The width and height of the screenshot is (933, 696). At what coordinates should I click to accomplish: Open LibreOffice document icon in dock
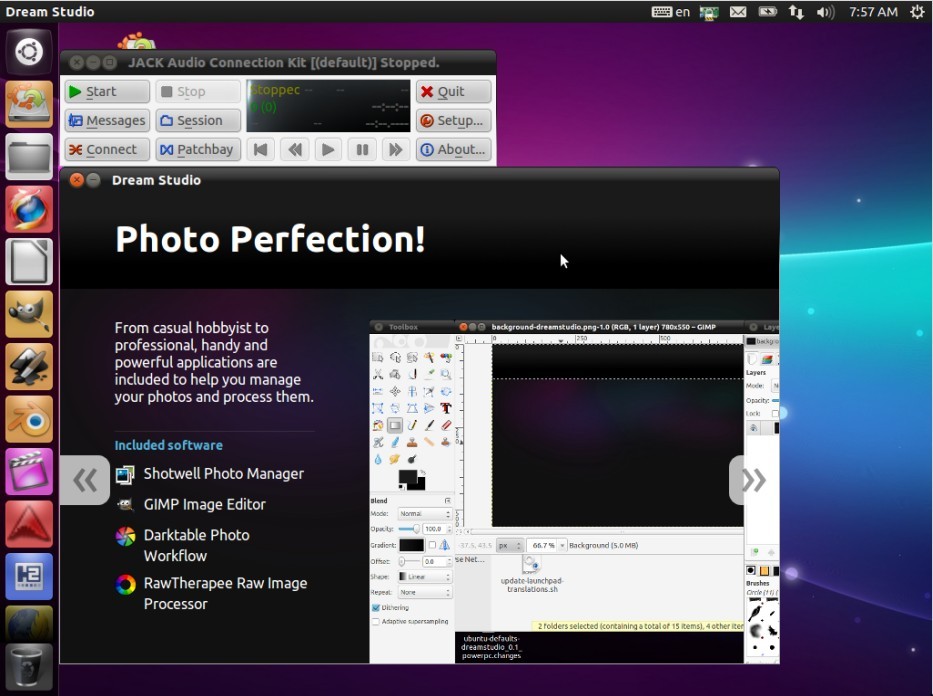[x=29, y=262]
